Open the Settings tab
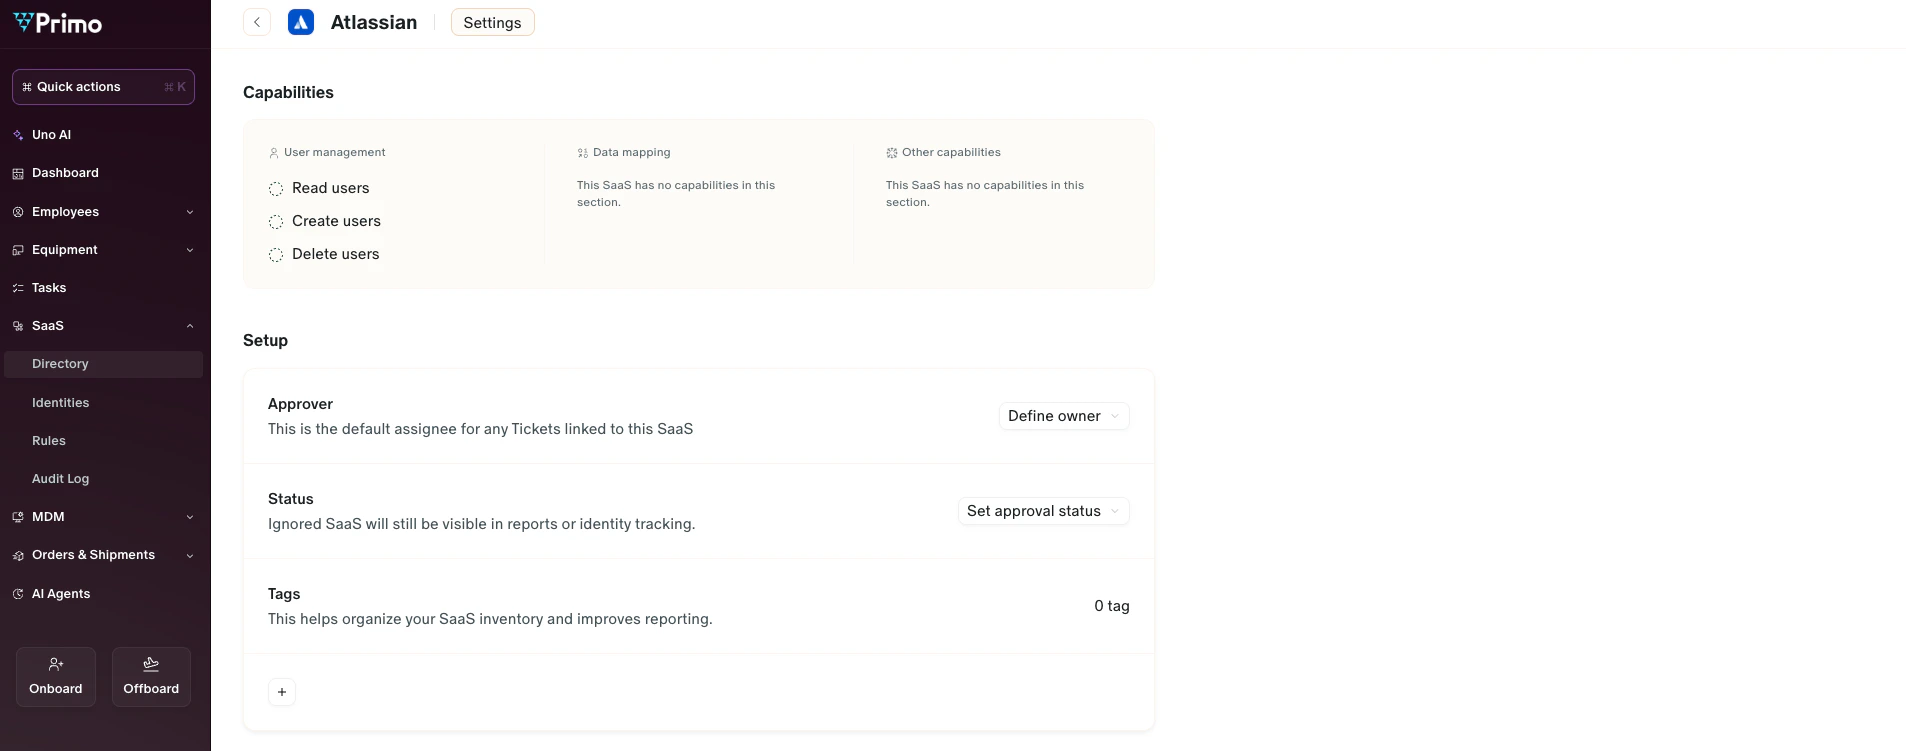 point(493,22)
